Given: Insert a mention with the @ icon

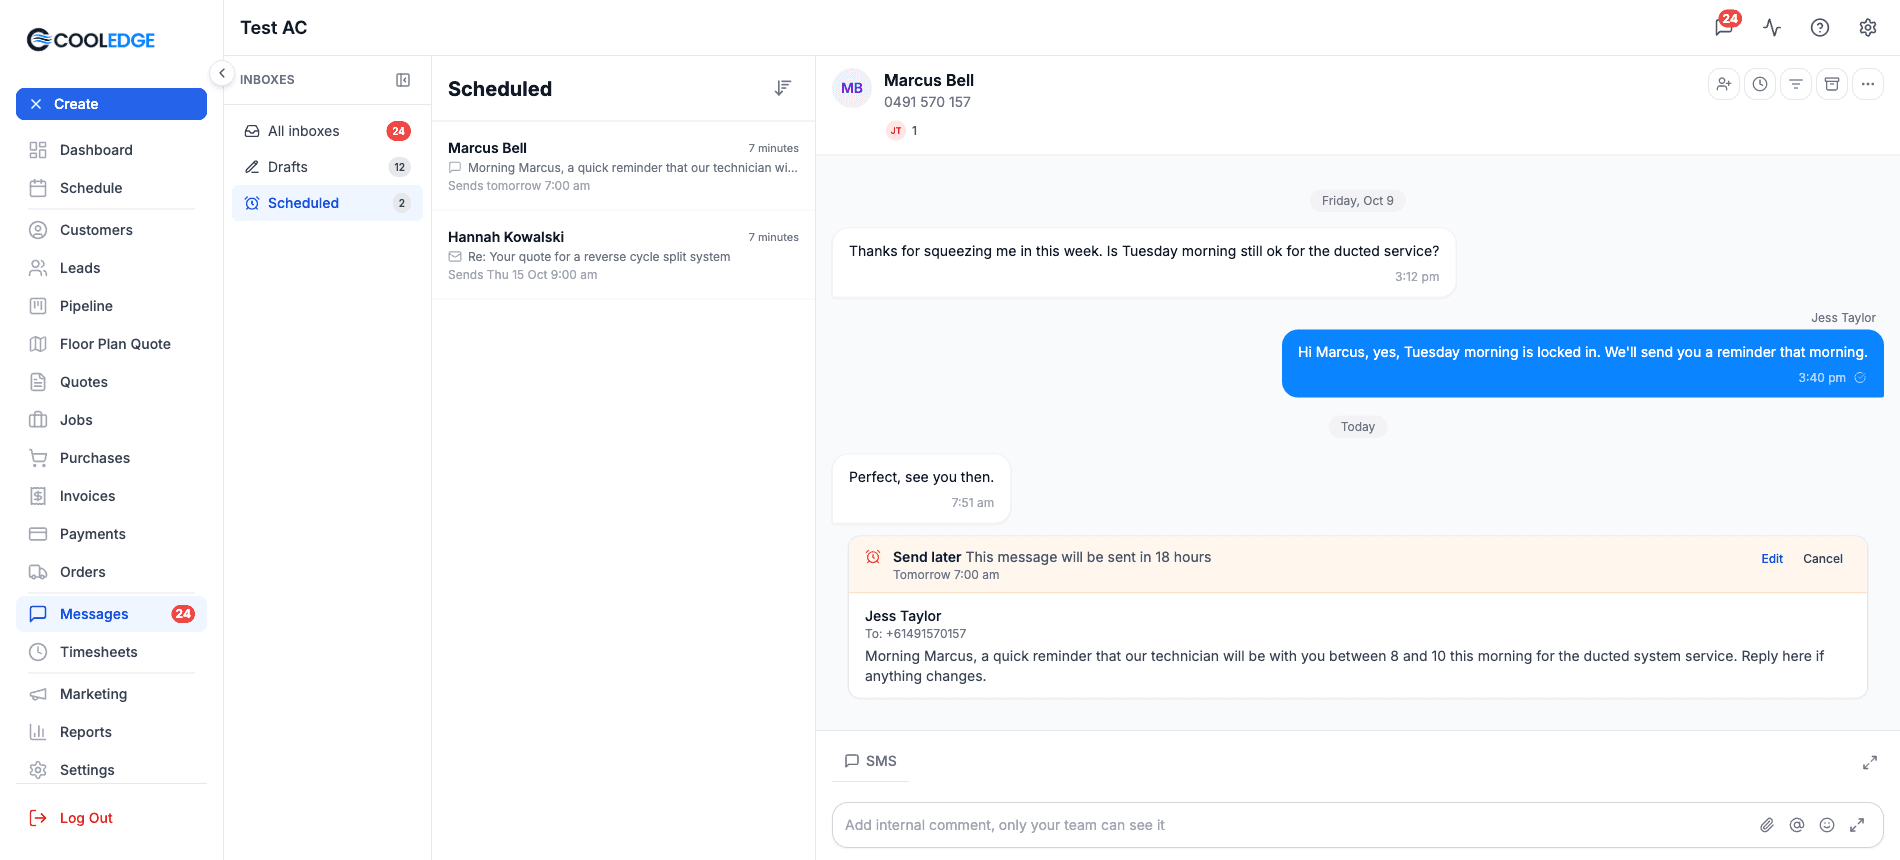Looking at the screenshot, I should click(1797, 825).
